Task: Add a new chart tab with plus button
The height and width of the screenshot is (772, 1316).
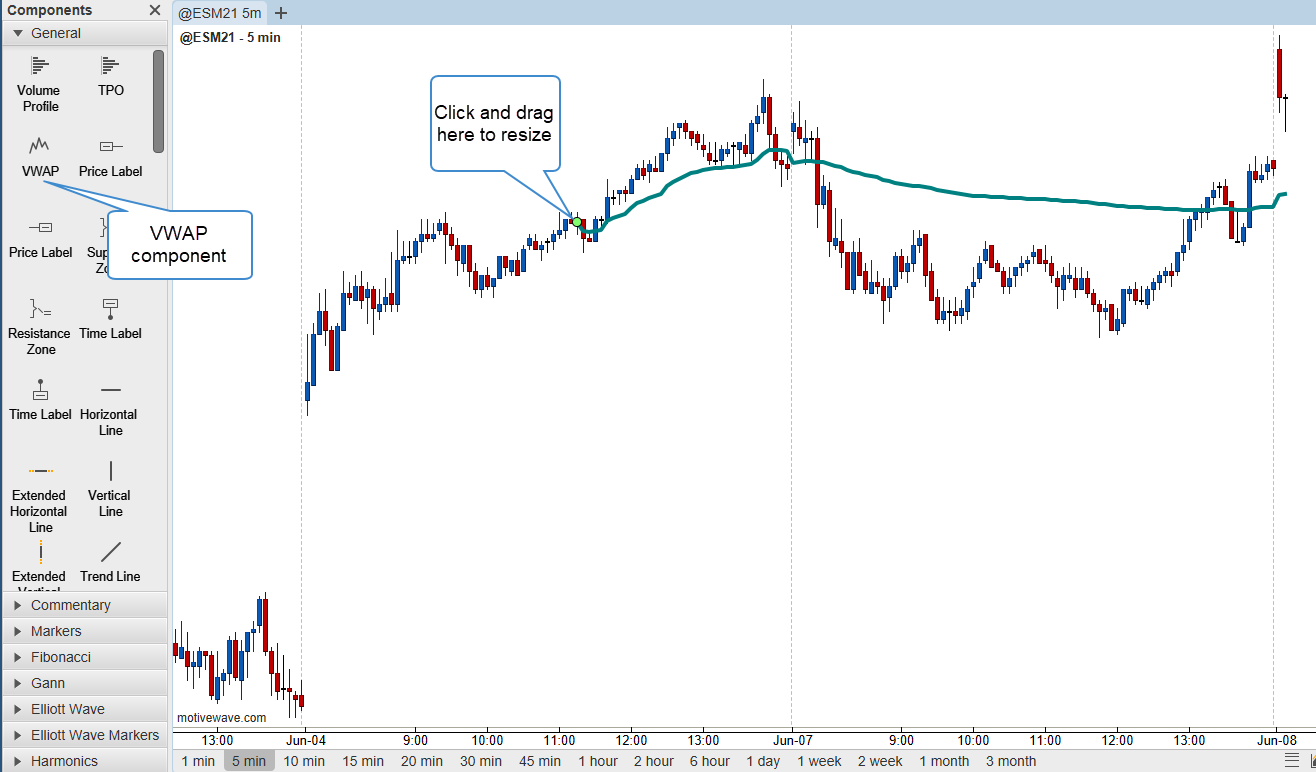Action: (x=281, y=13)
